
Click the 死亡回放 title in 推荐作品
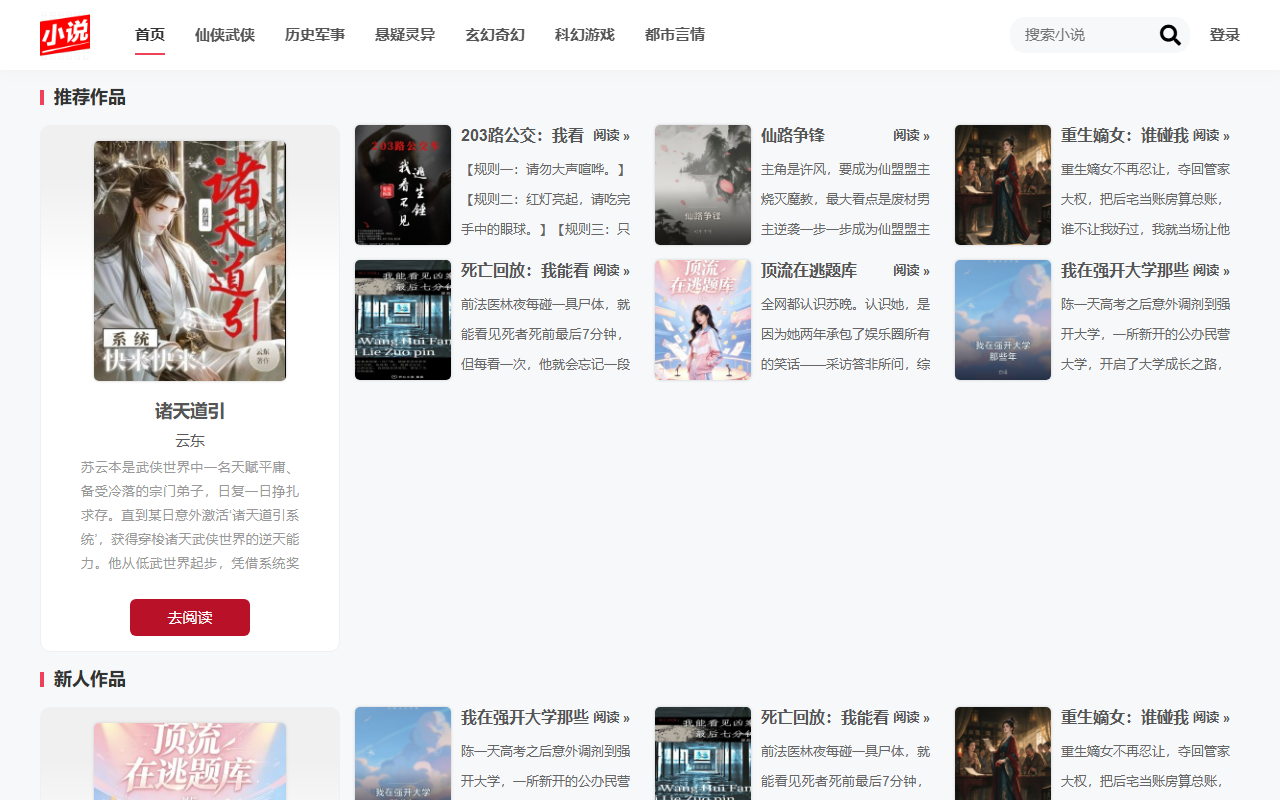click(525, 270)
